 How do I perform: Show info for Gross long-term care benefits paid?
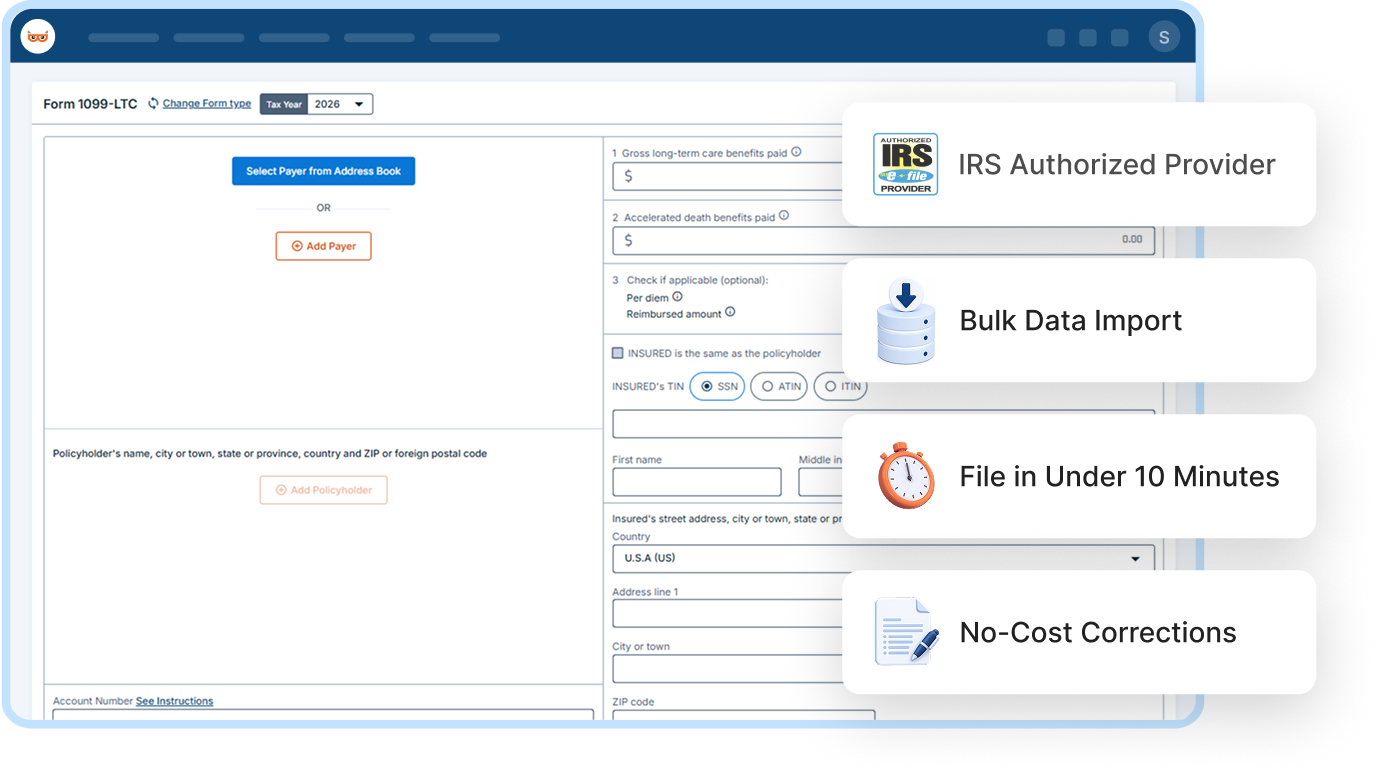[796, 152]
